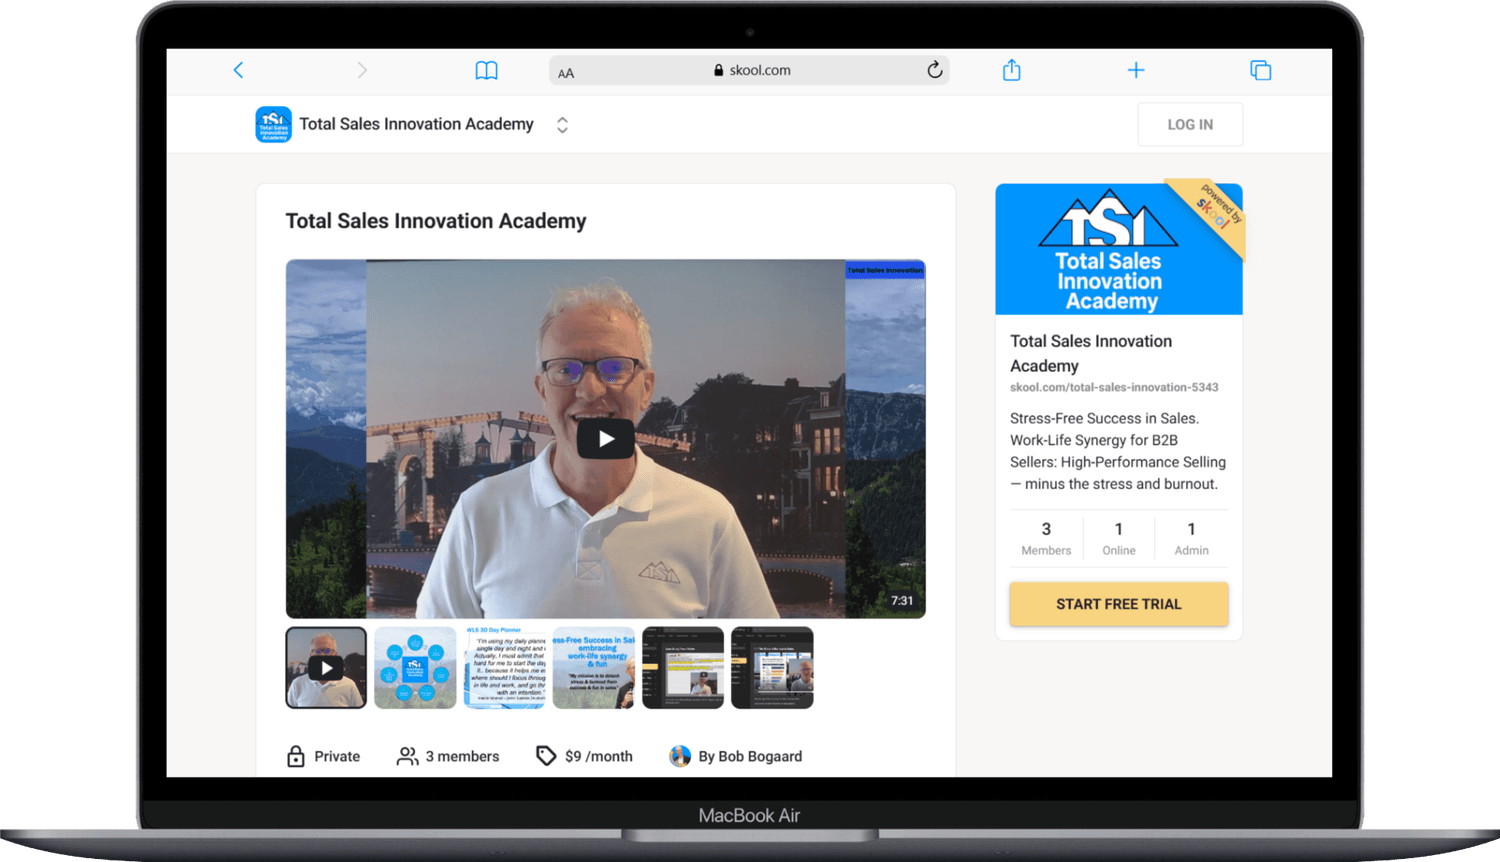Reload the skool.com page
Viewport: 1500px width, 862px height.
click(934, 70)
